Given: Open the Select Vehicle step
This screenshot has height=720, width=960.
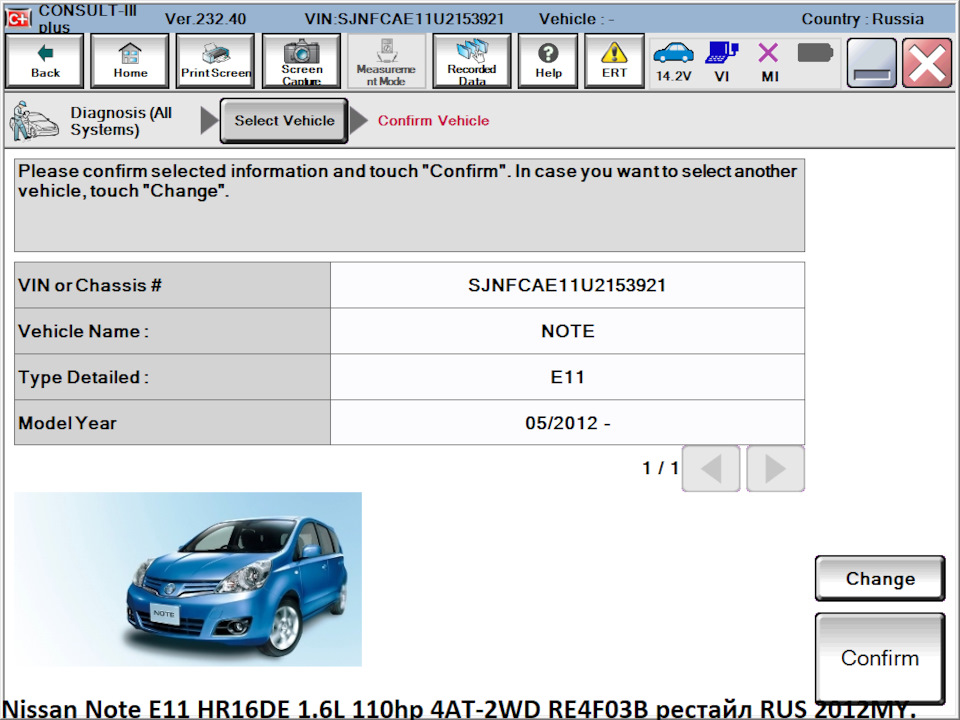Looking at the screenshot, I should point(283,120).
